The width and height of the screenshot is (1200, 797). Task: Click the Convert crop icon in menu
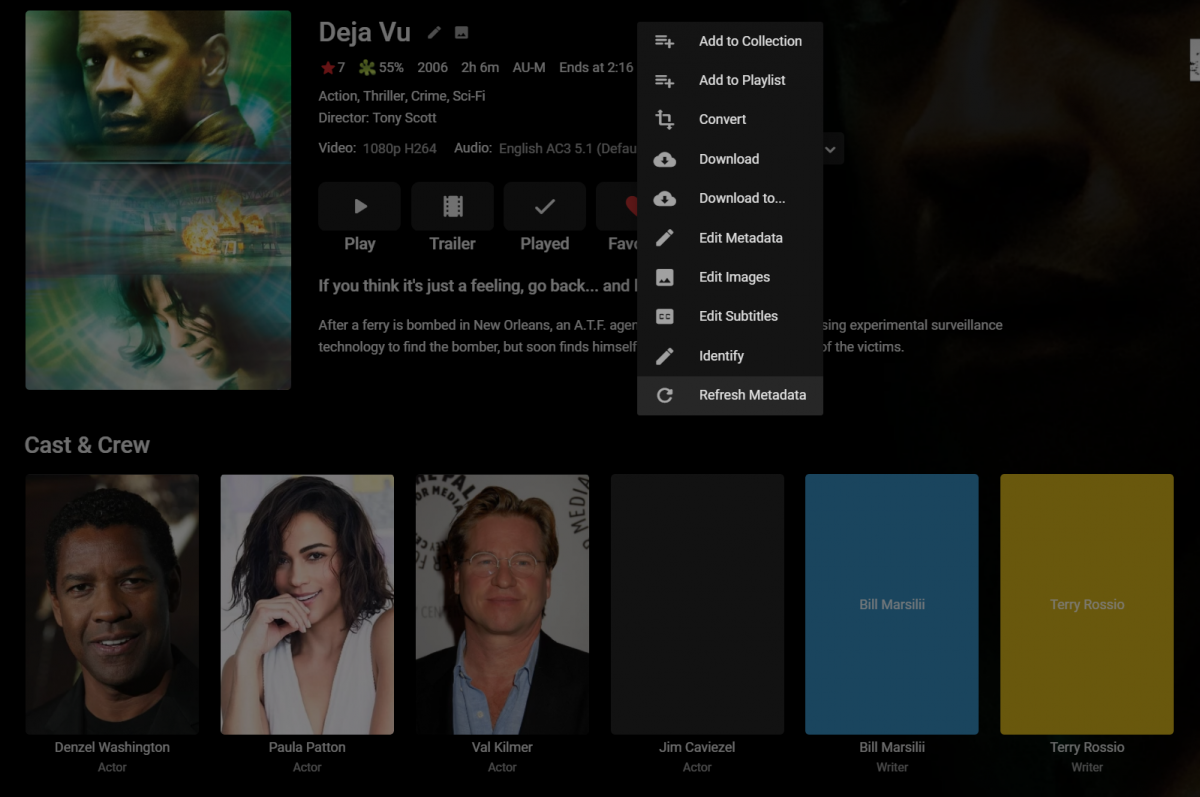coord(664,120)
